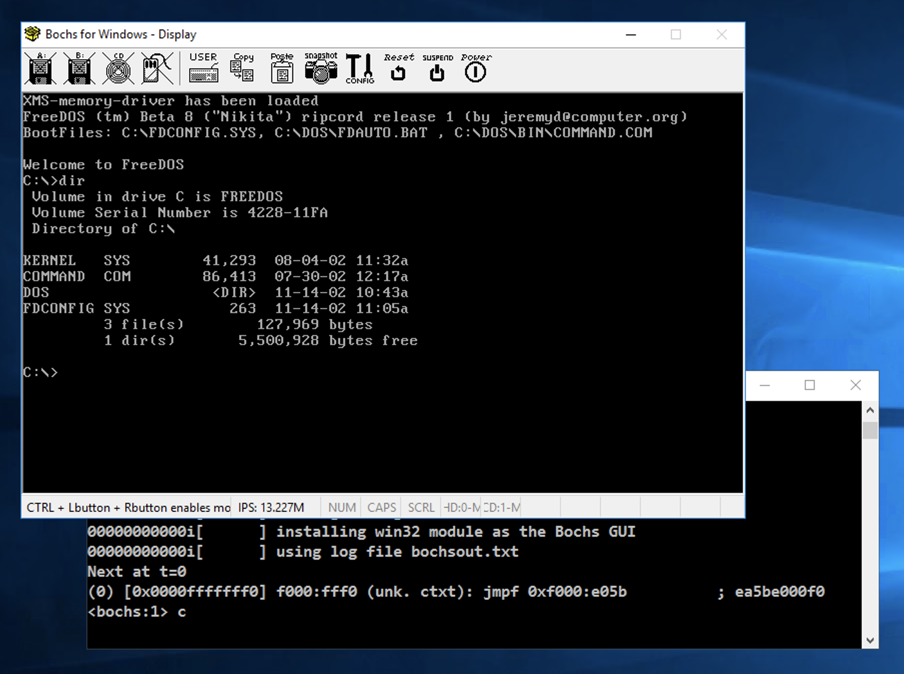Click the NUM indicator in status bar

pyautogui.click(x=341, y=507)
